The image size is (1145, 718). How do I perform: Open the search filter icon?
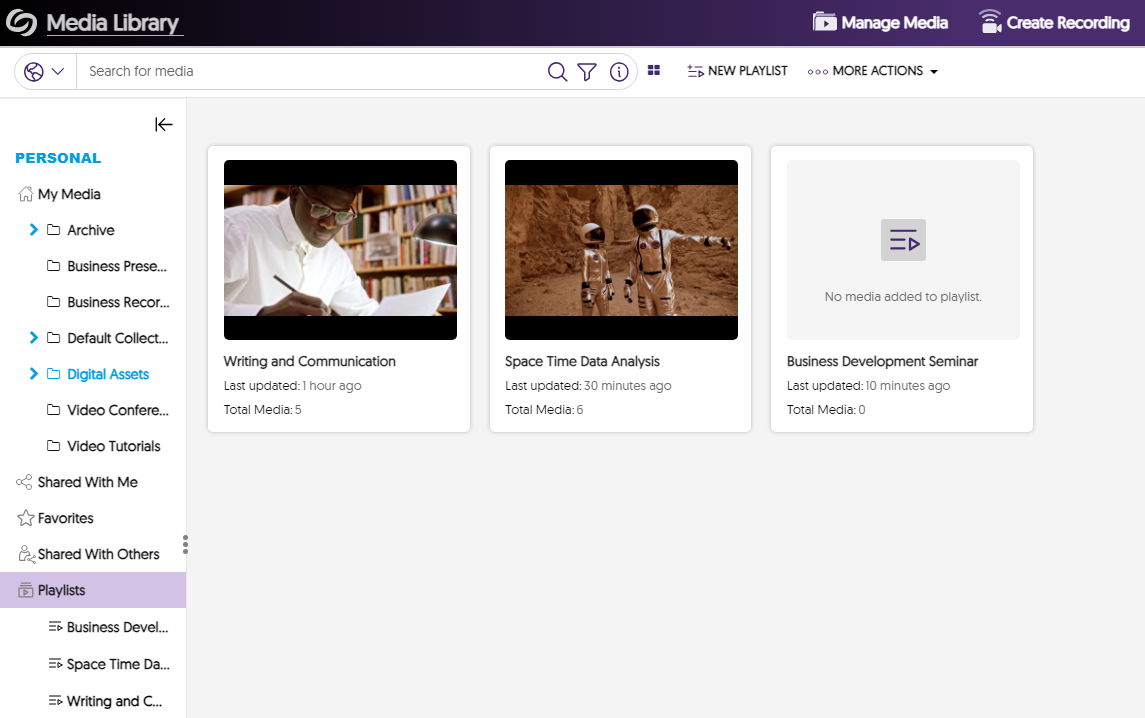(x=587, y=71)
